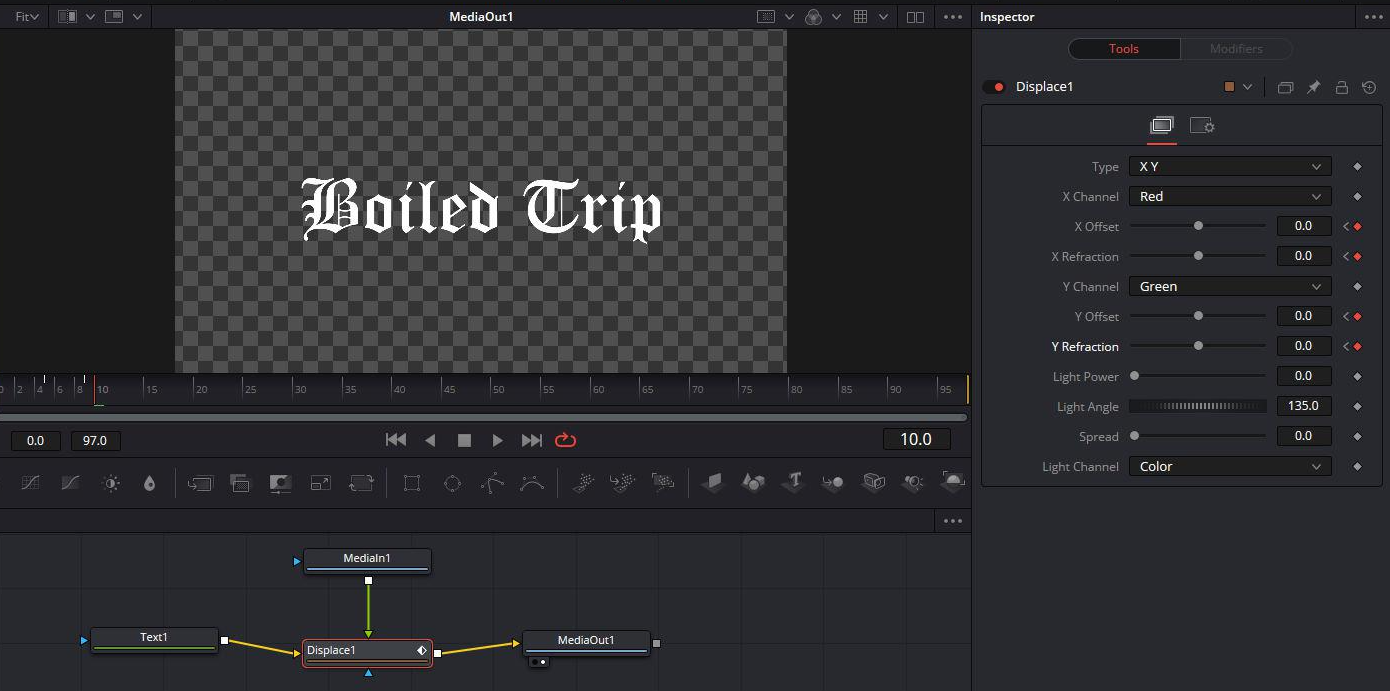Add a Camera 3D node
Screen dimensions: 1390x691
874,483
